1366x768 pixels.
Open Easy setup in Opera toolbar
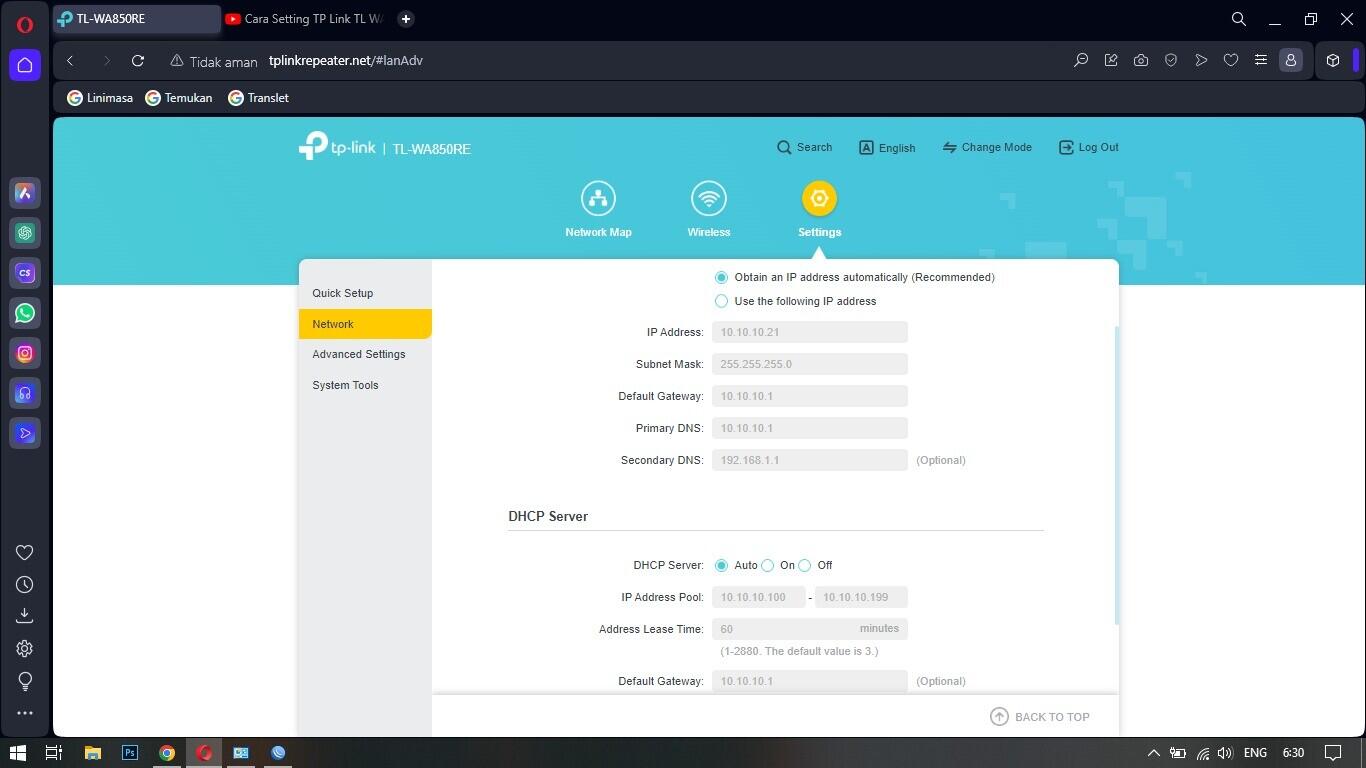click(x=1261, y=61)
